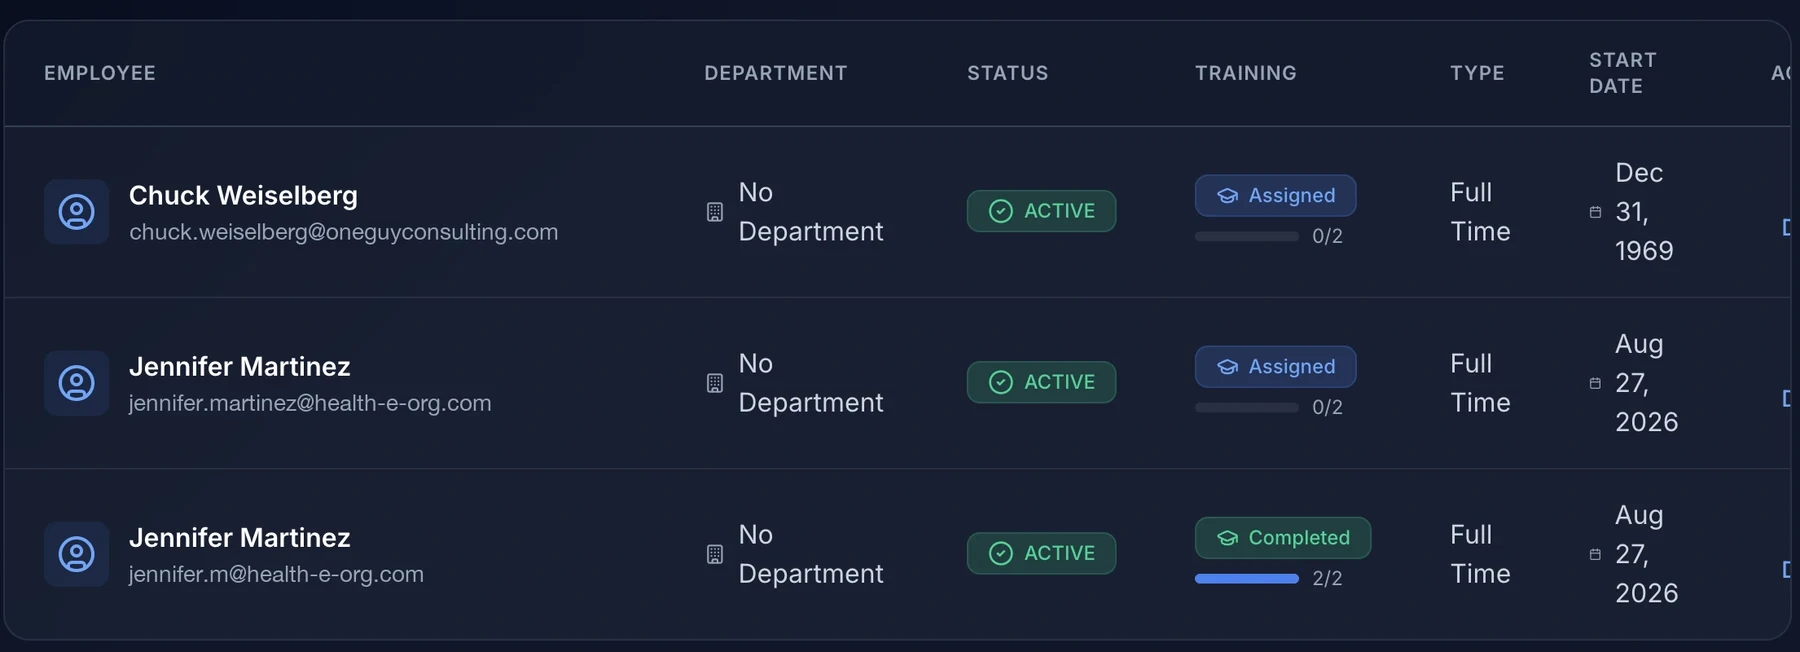Click Assigned training badge for Chuck Weiselberg
Screen dimensions: 1800x652
pos(1276,196)
